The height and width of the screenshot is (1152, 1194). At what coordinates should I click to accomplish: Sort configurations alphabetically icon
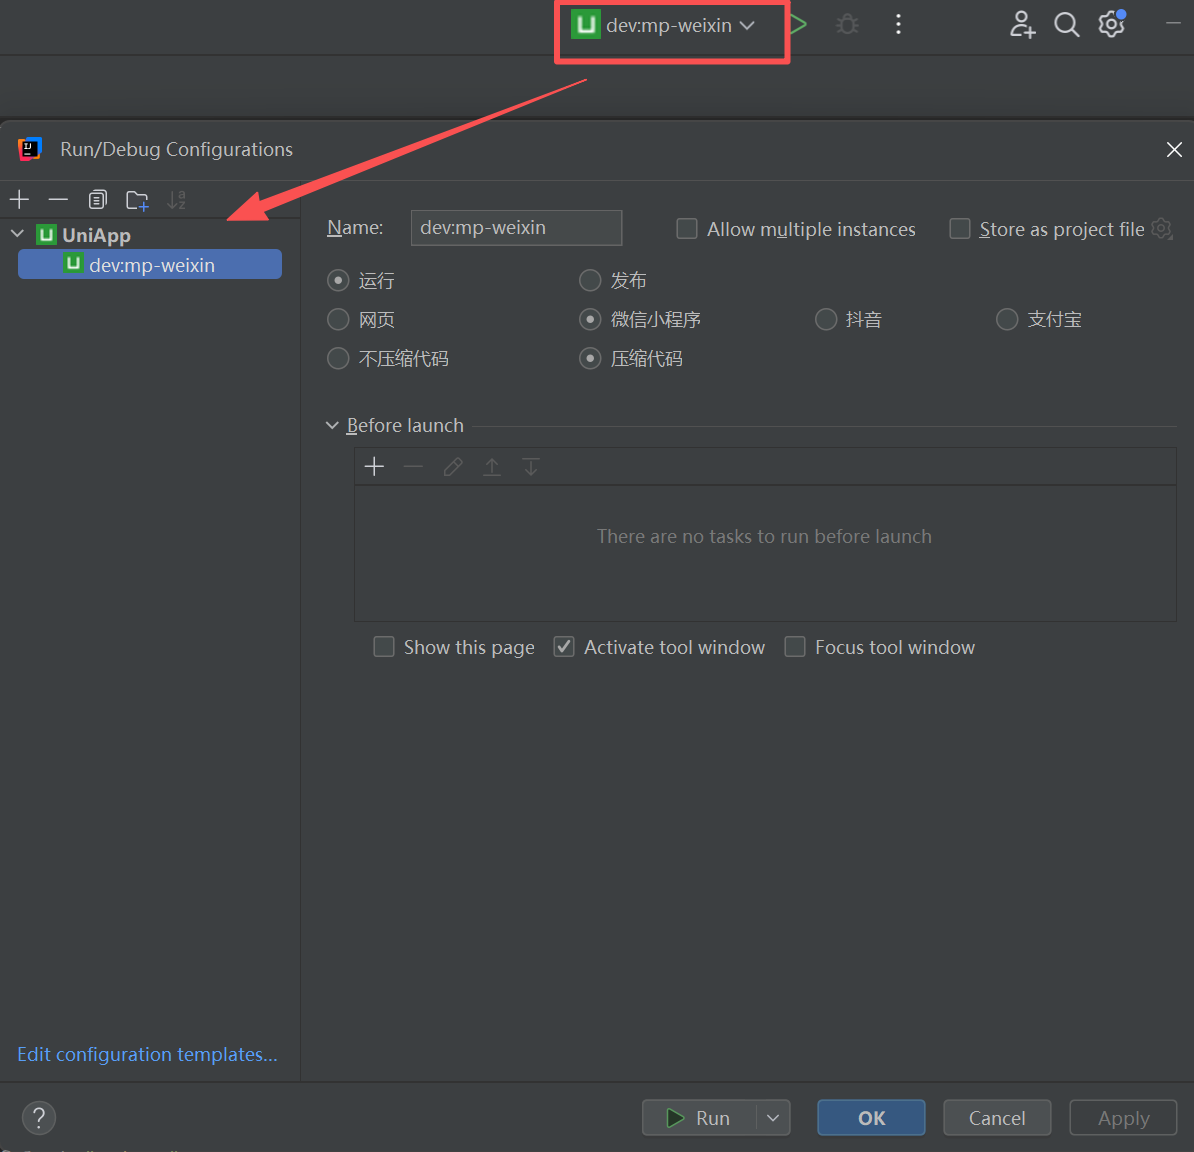[x=177, y=199]
